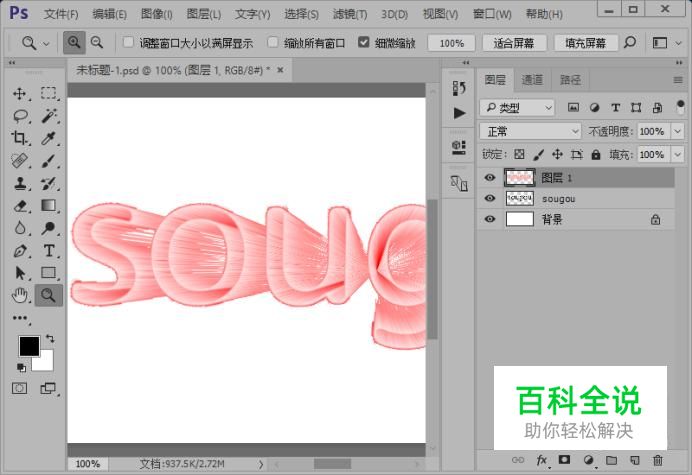Image resolution: width=692 pixels, height=475 pixels.
Task: Create a new group folder icon
Action: click(x=611, y=460)
